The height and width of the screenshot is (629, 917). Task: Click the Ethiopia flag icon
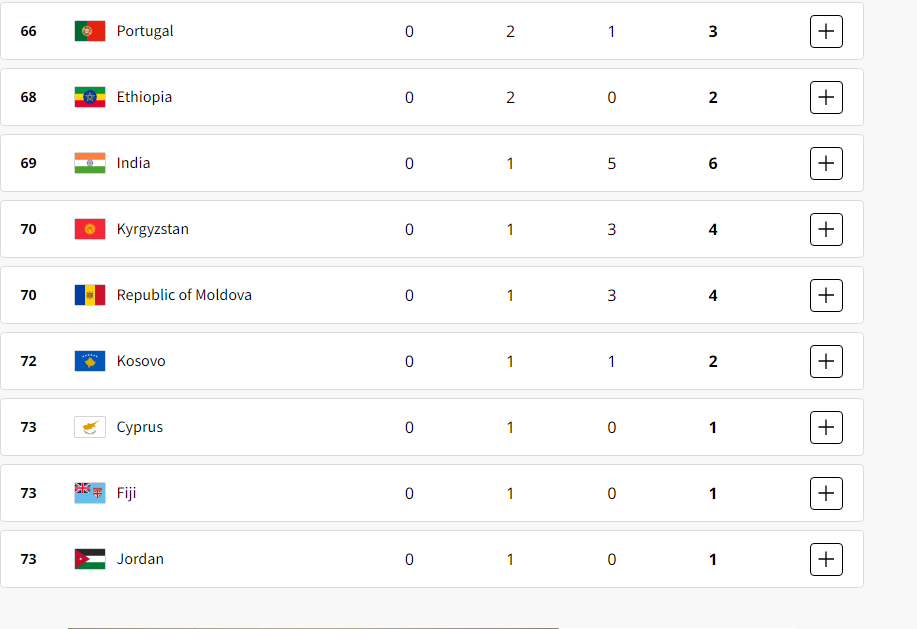90,97
